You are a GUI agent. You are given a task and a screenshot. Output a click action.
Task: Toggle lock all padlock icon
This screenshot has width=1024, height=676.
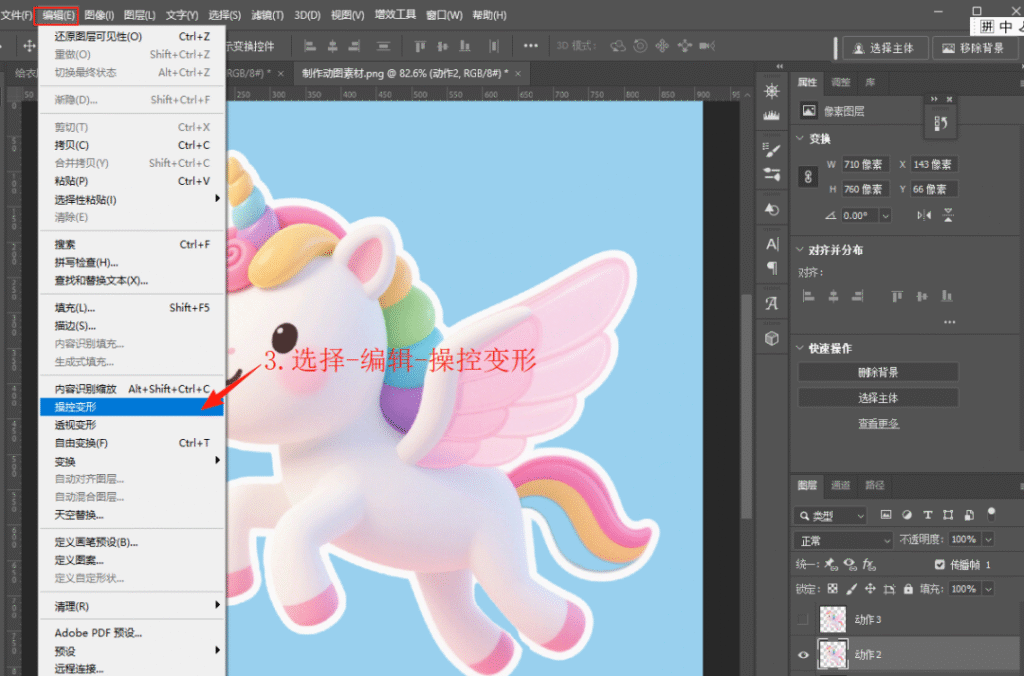pyautogui.click(x=908, y=588)
